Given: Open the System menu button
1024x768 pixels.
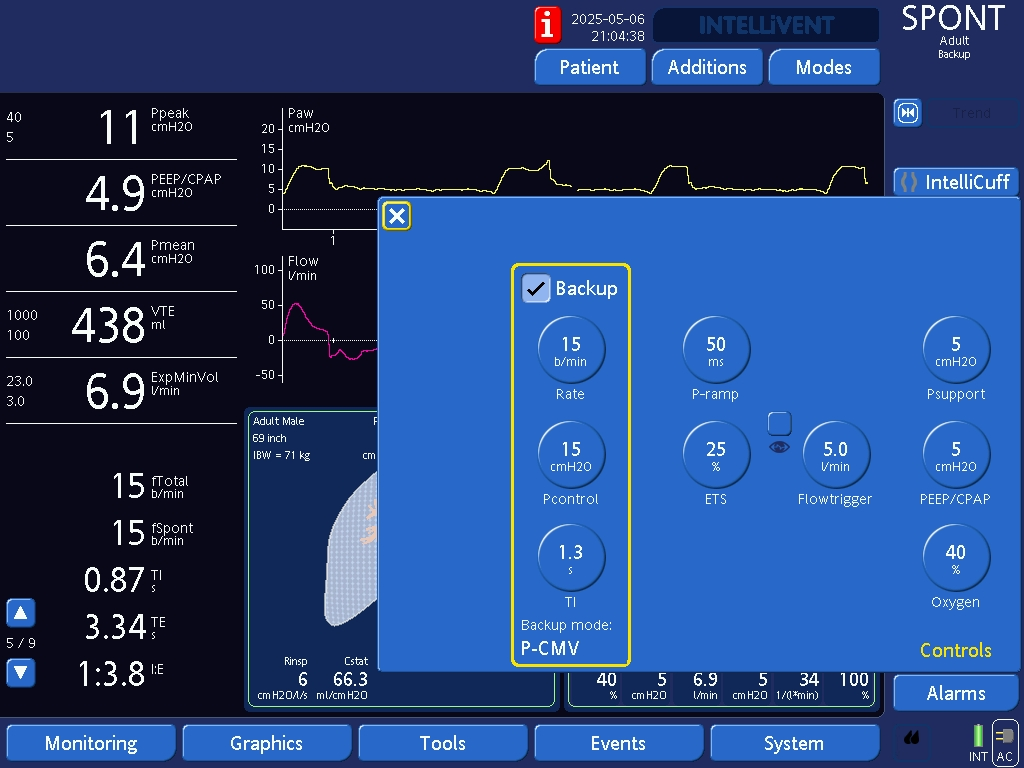Looking at the screenshot, I should coord(793,743).
